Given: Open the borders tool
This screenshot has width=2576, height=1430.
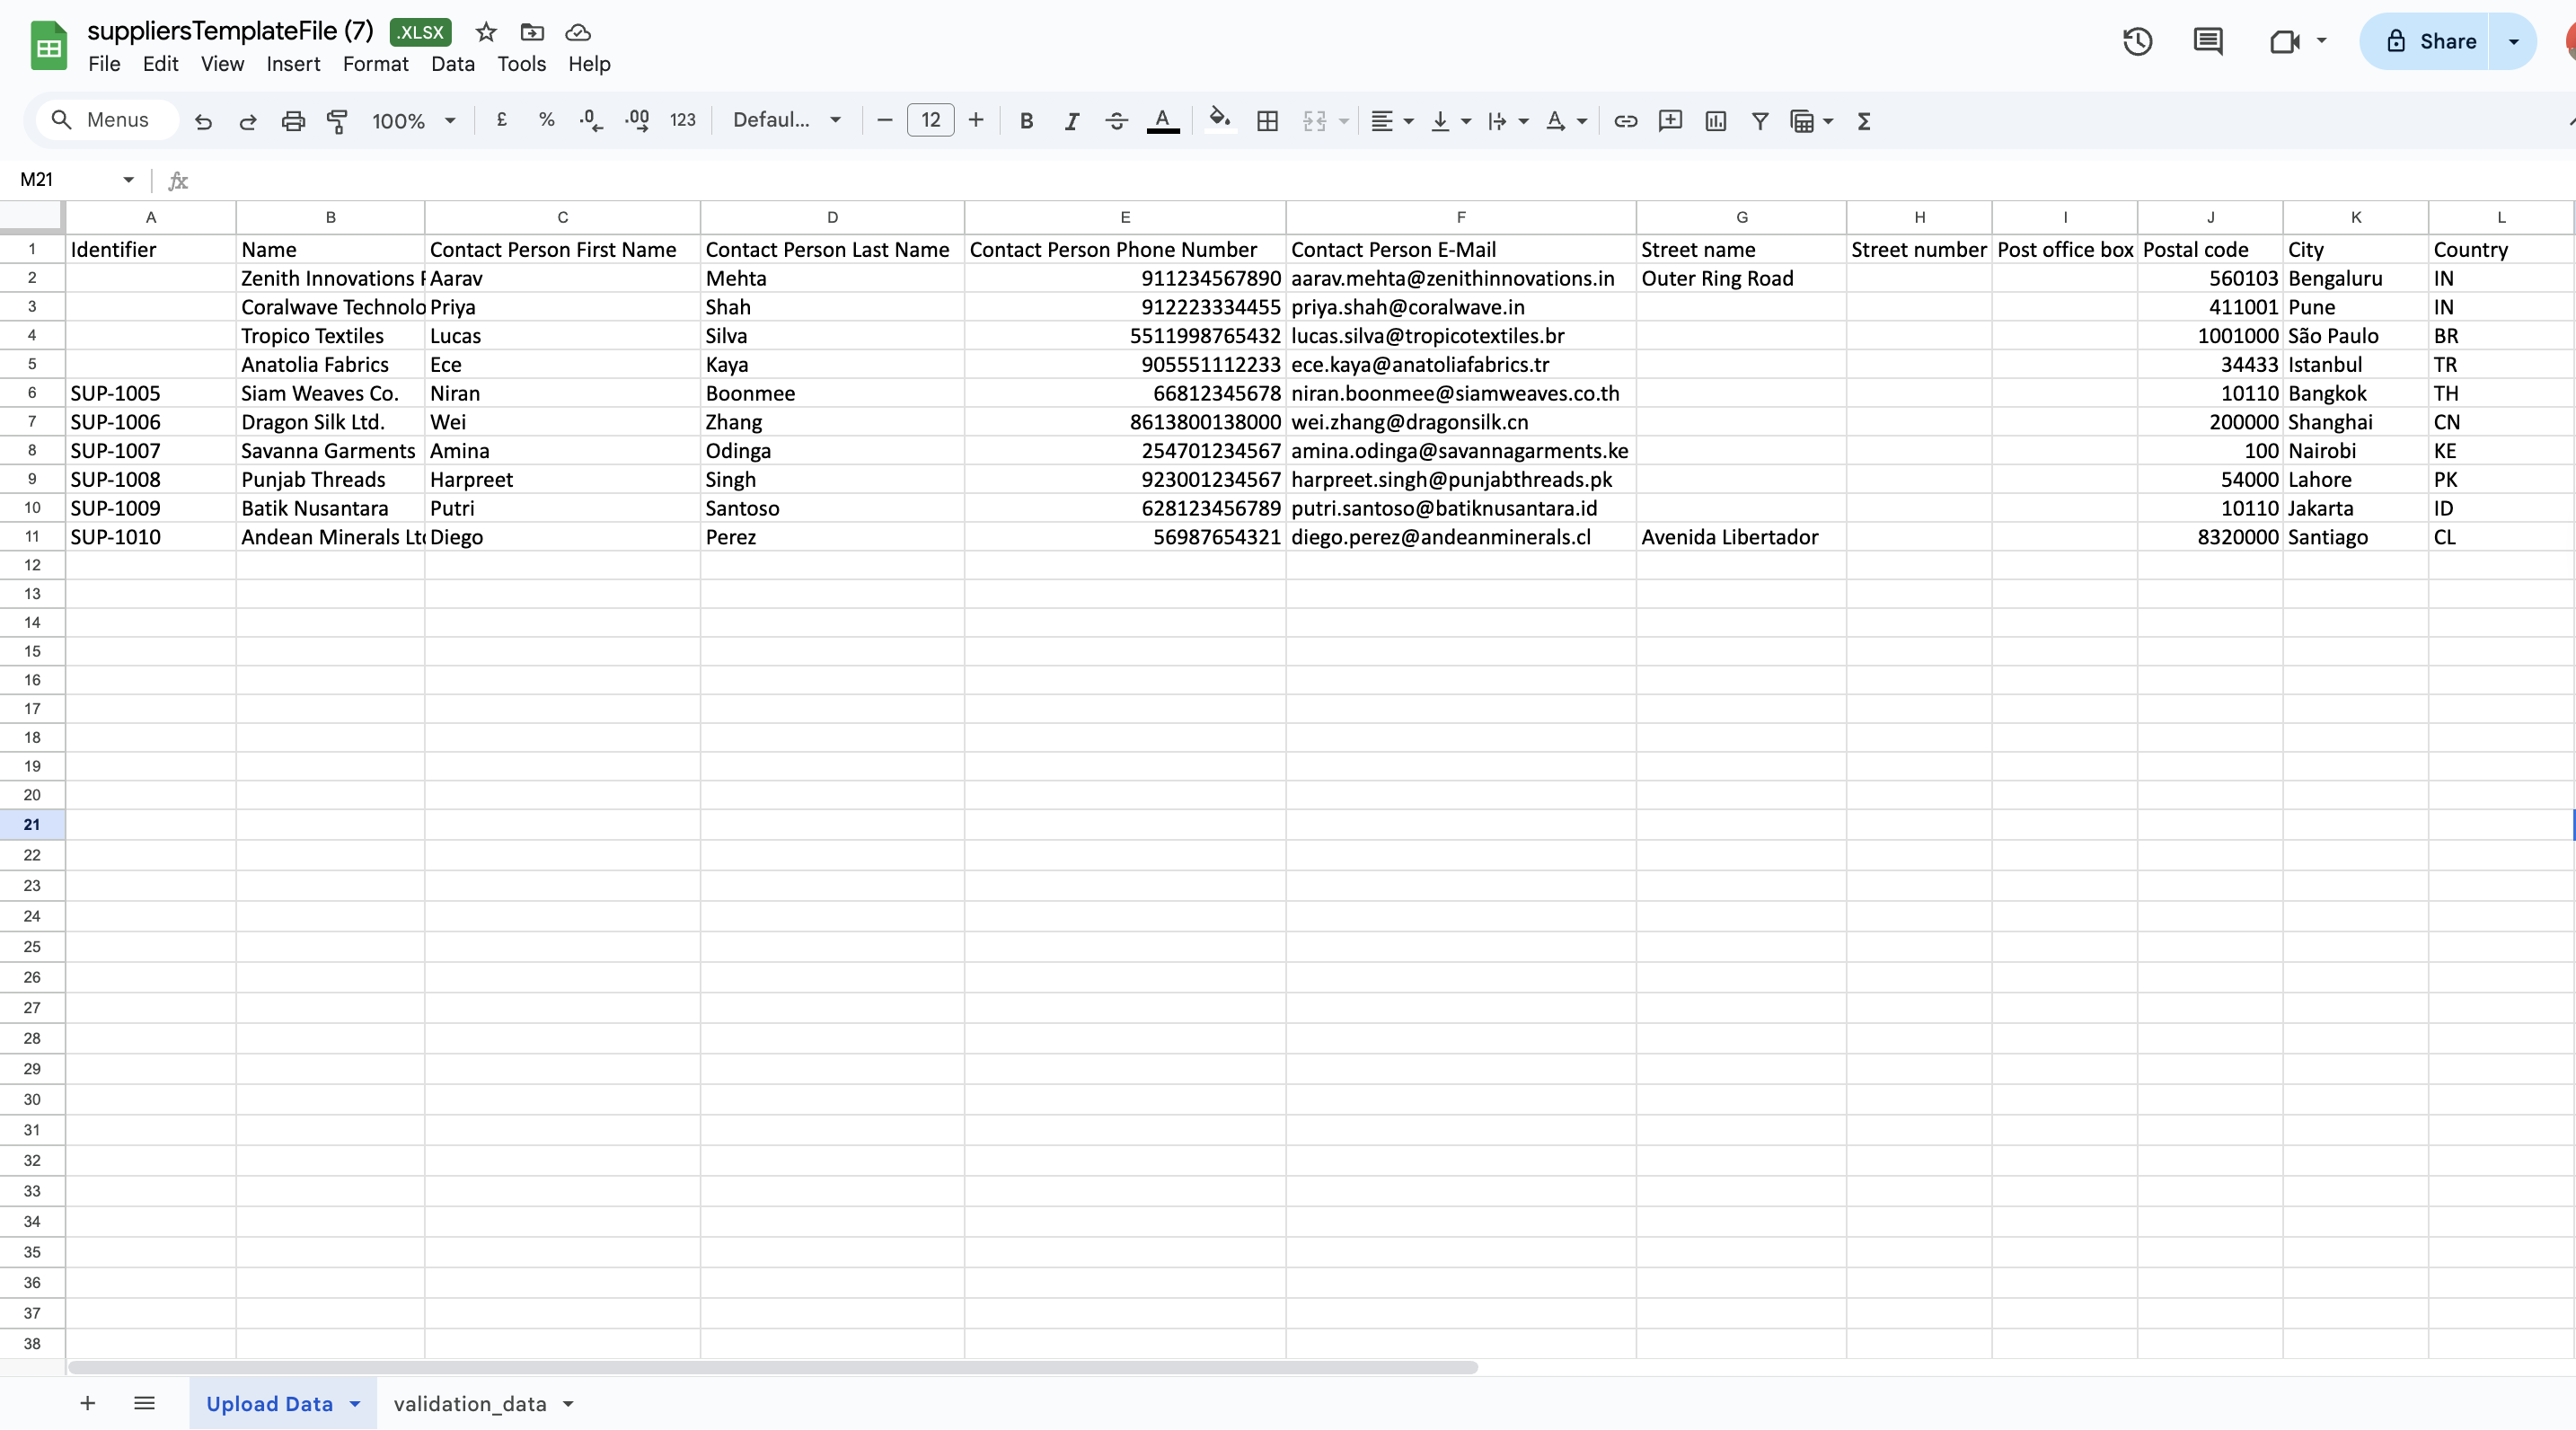Looking at the screenshot, I should point(1267,121).
